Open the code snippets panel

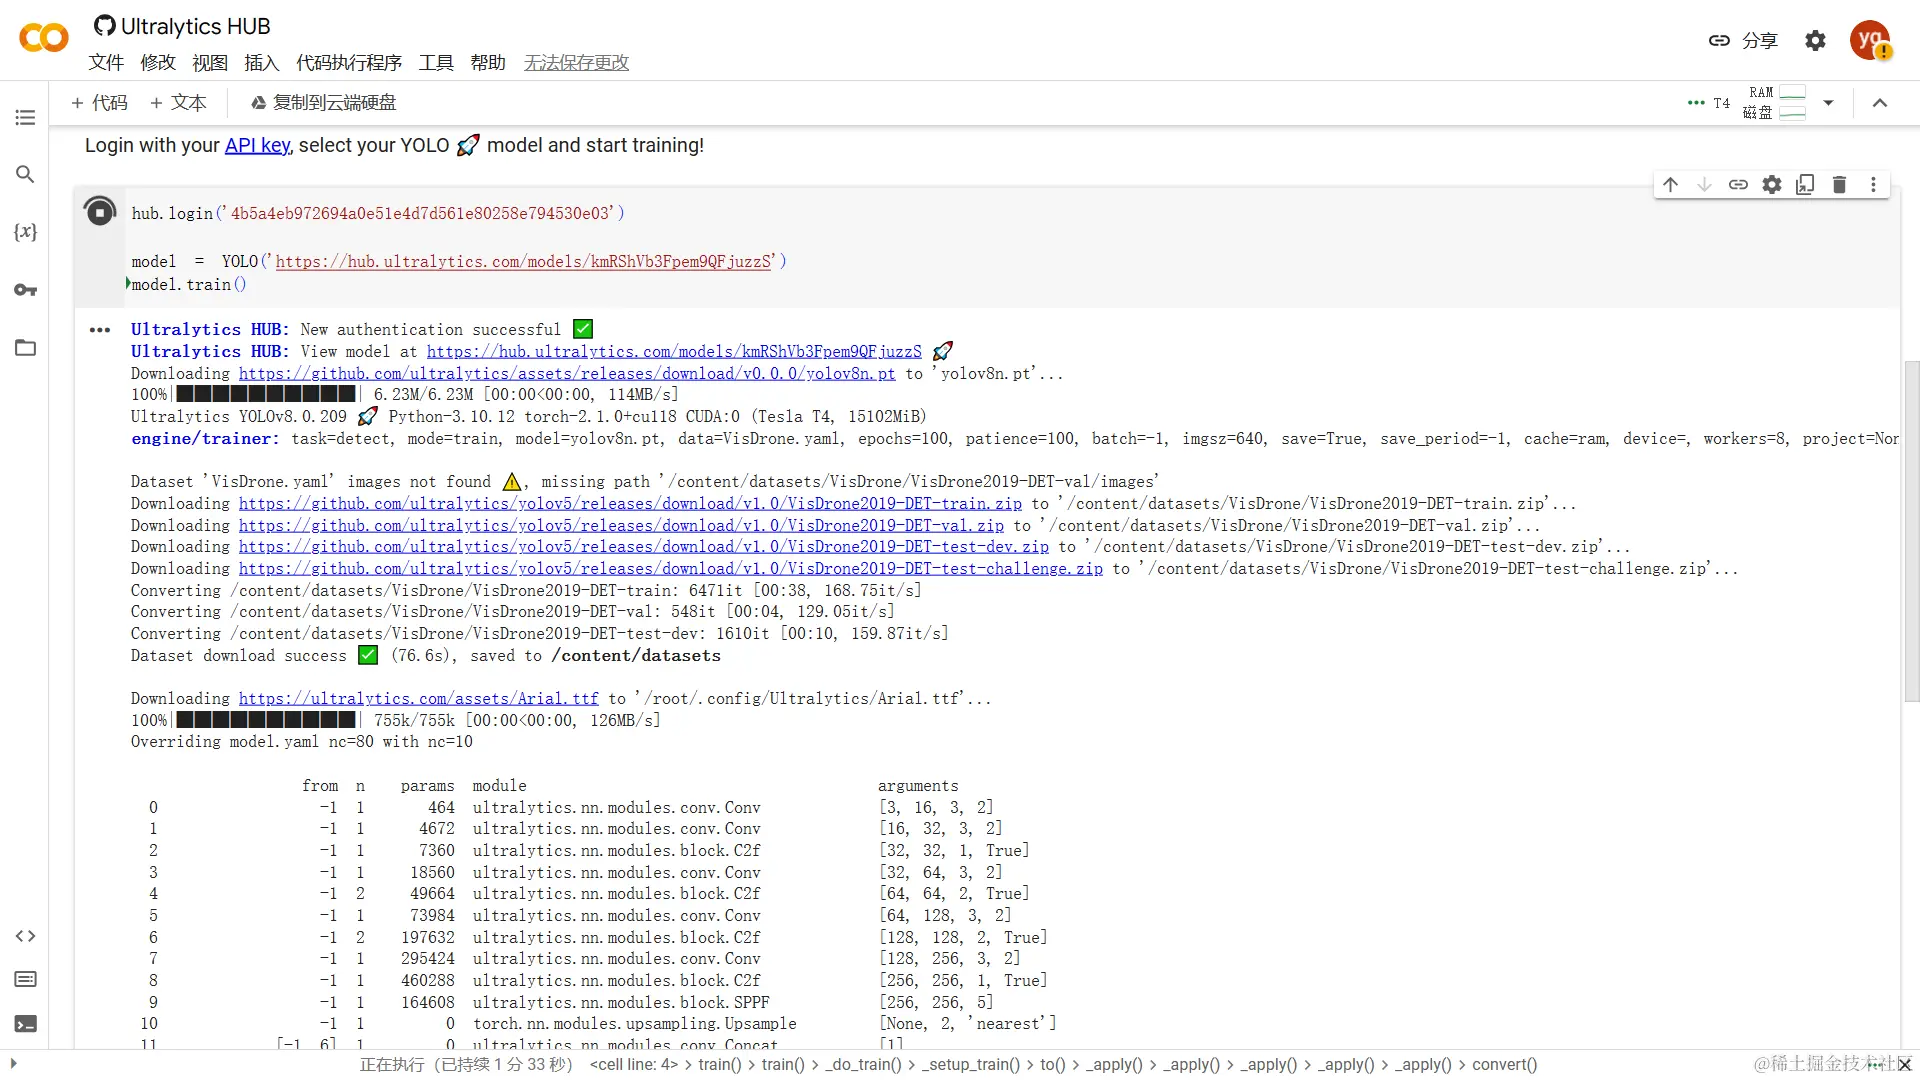point(25,936)
